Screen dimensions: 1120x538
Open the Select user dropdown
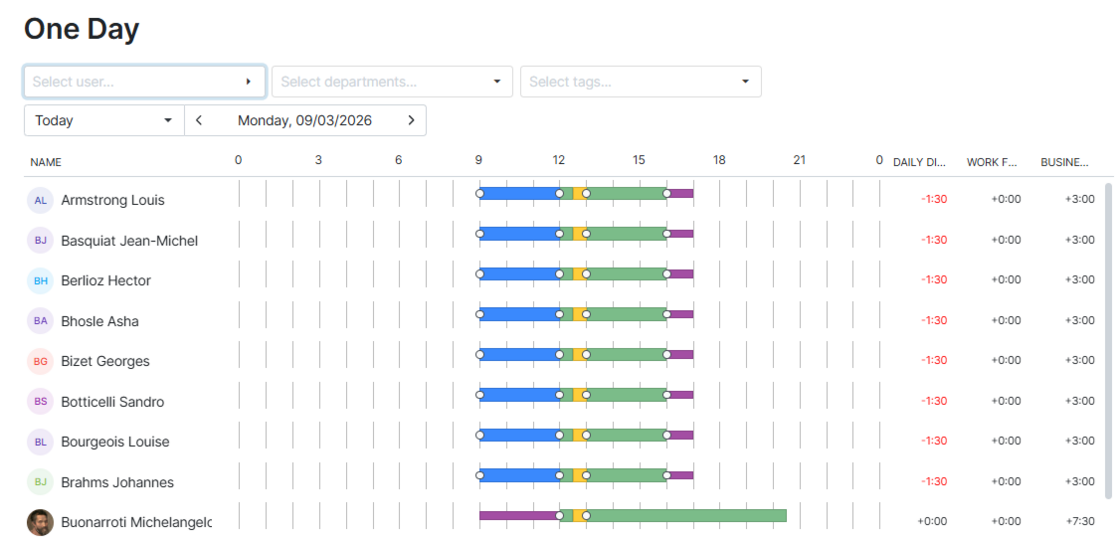coord(145,81)
